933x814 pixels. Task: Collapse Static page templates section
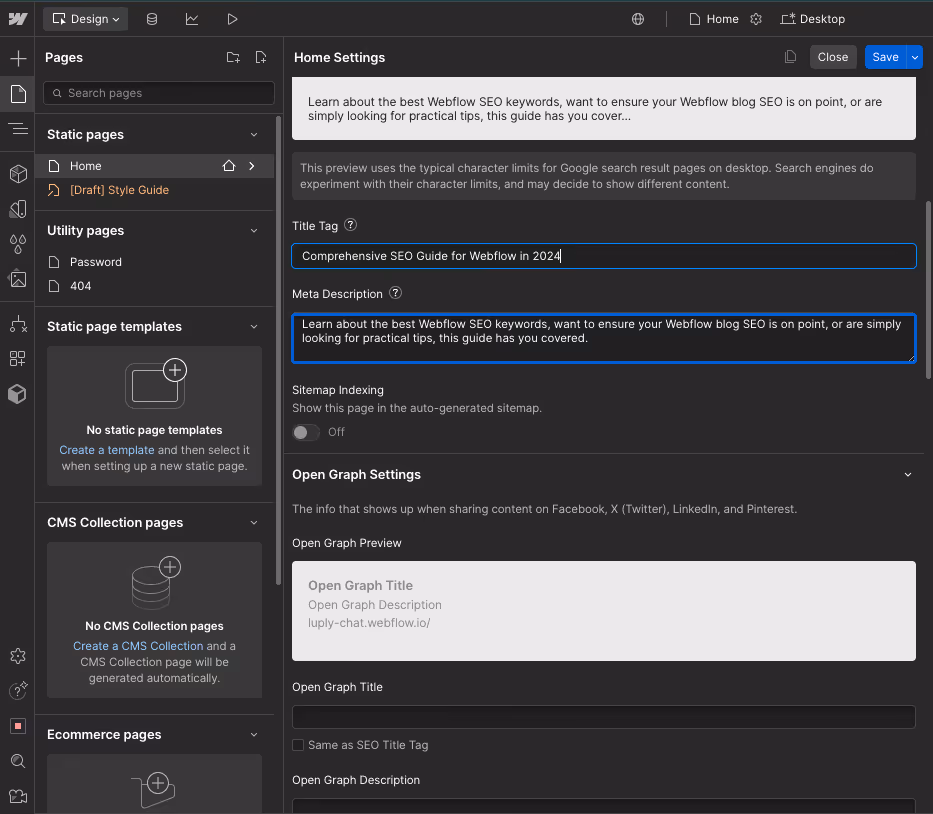254,327
